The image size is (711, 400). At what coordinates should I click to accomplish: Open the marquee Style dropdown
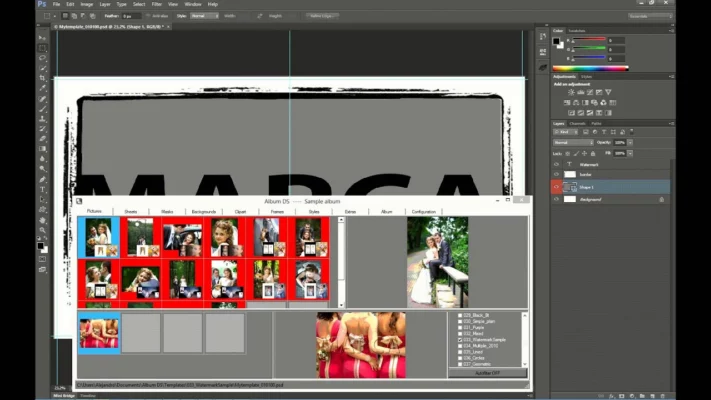(x=205, y=17)
